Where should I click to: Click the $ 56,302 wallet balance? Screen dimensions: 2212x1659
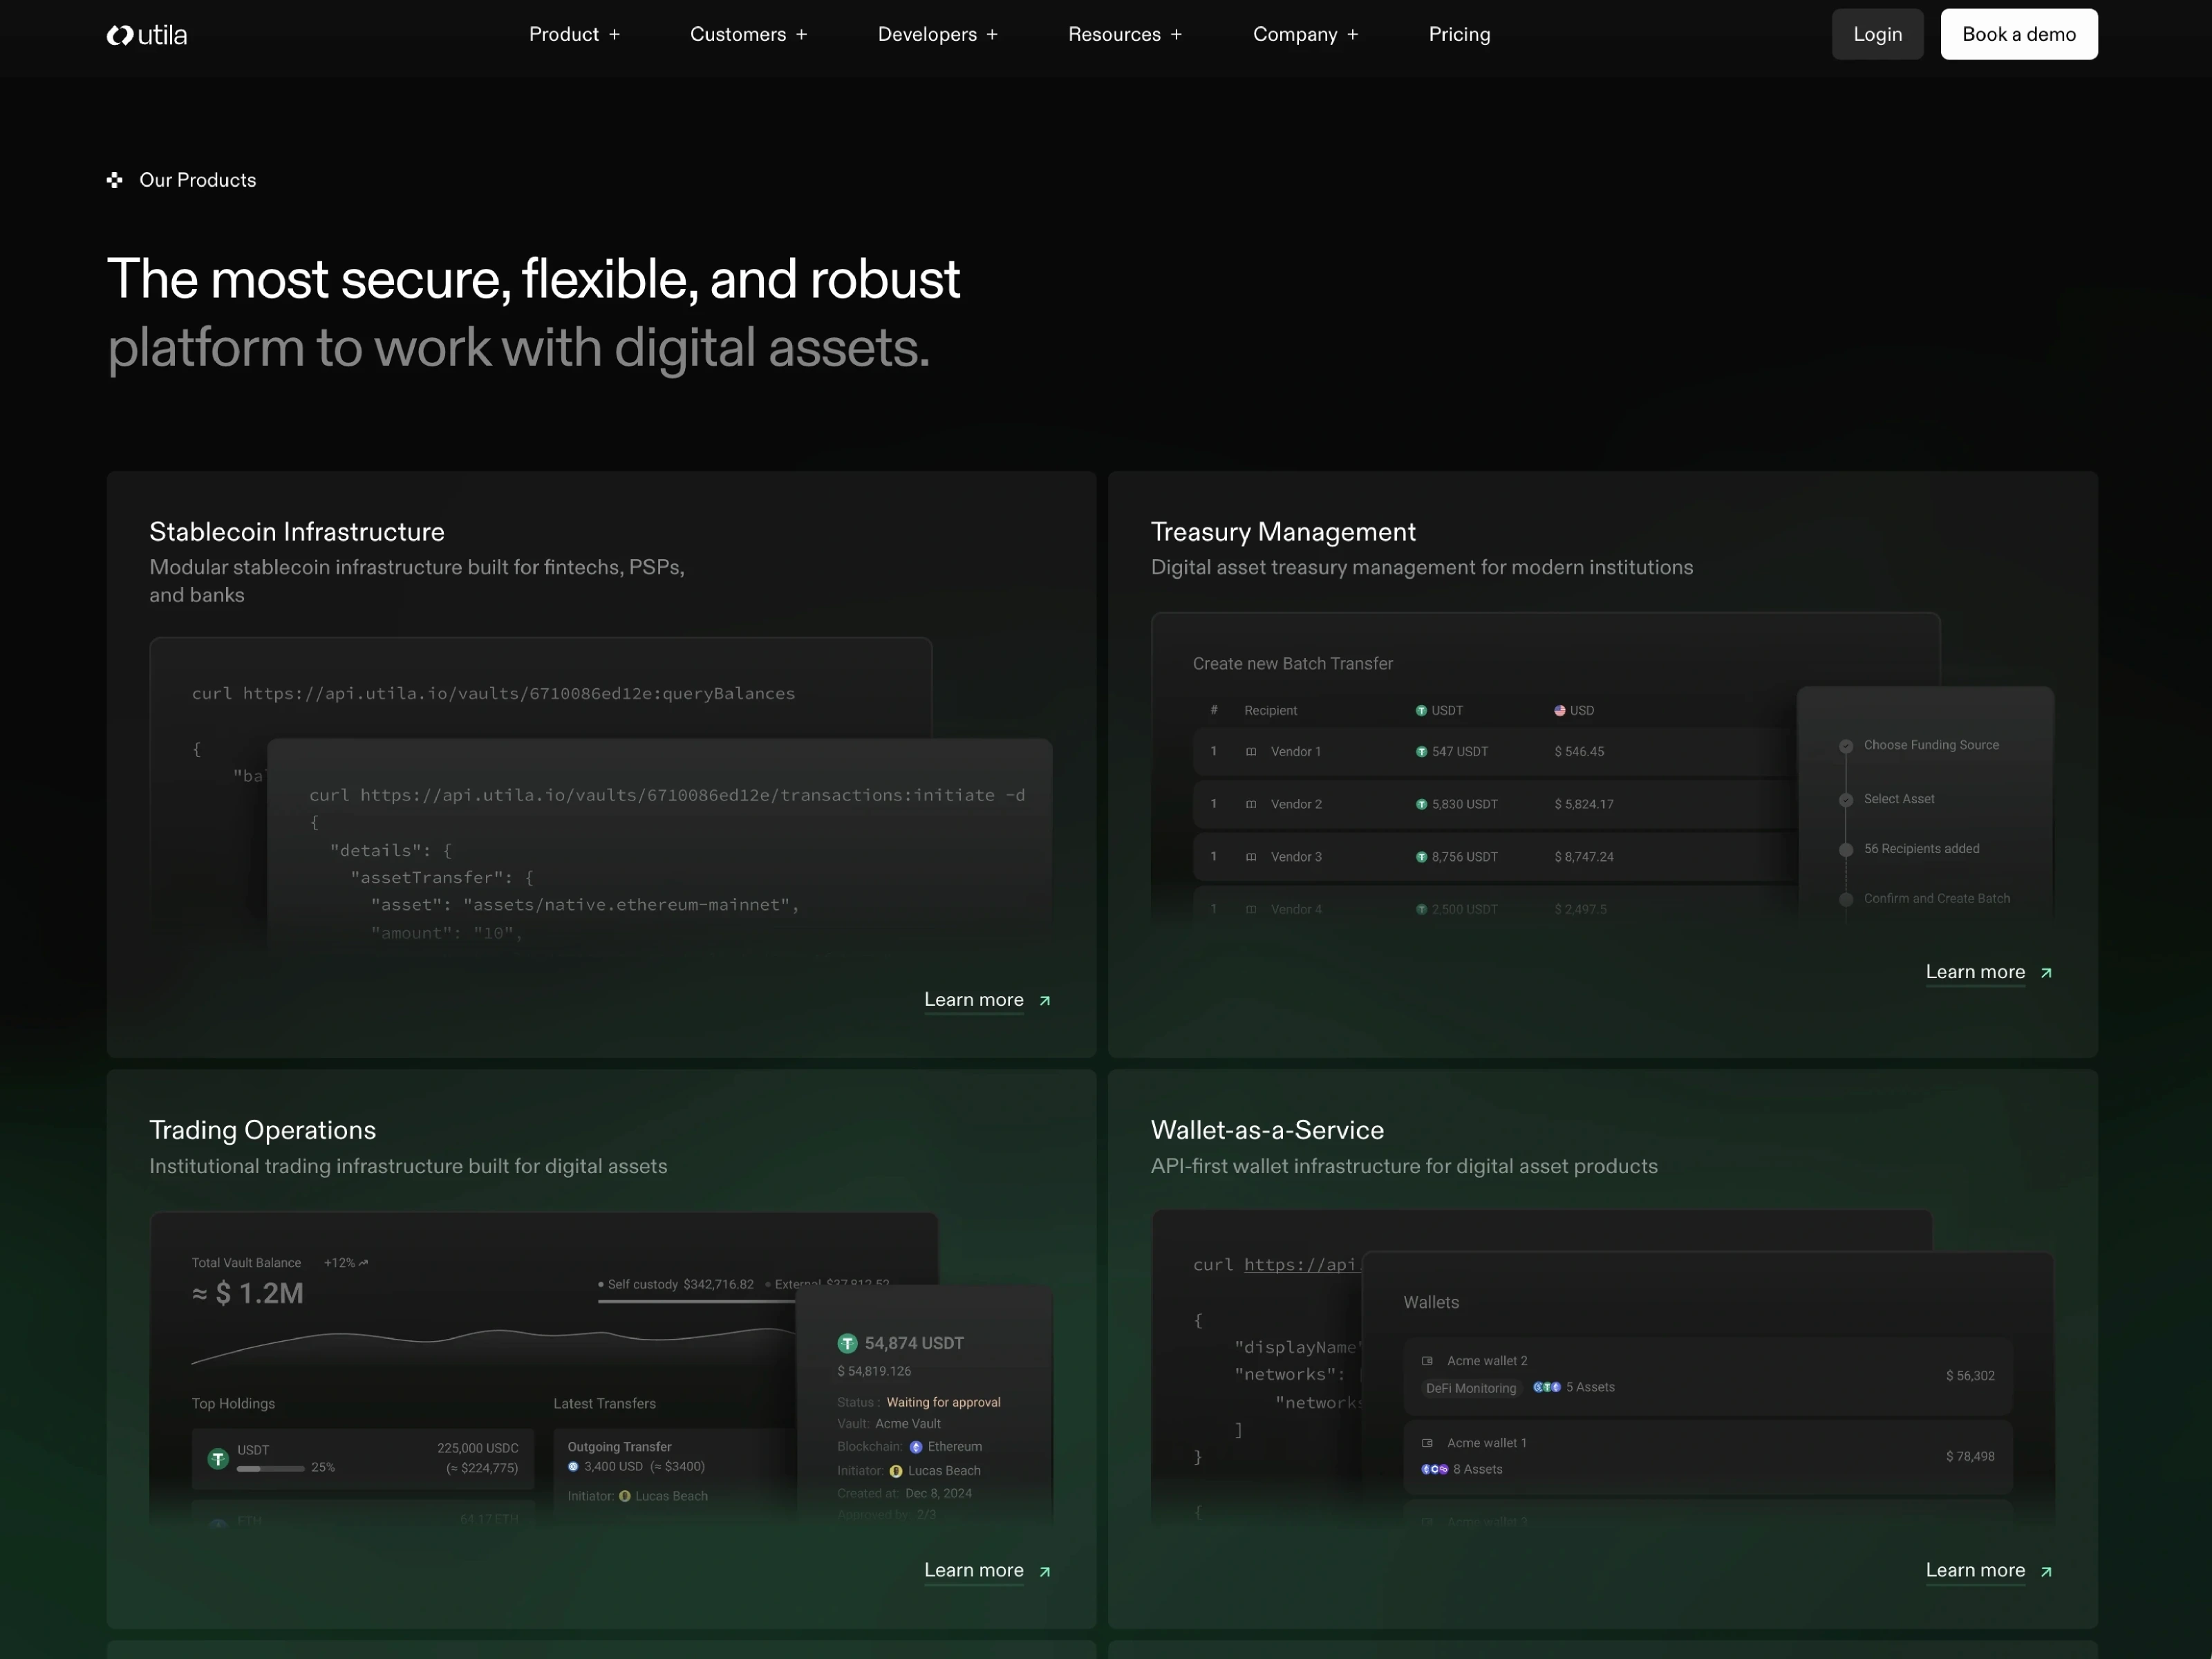[x=1970, y=1376]
